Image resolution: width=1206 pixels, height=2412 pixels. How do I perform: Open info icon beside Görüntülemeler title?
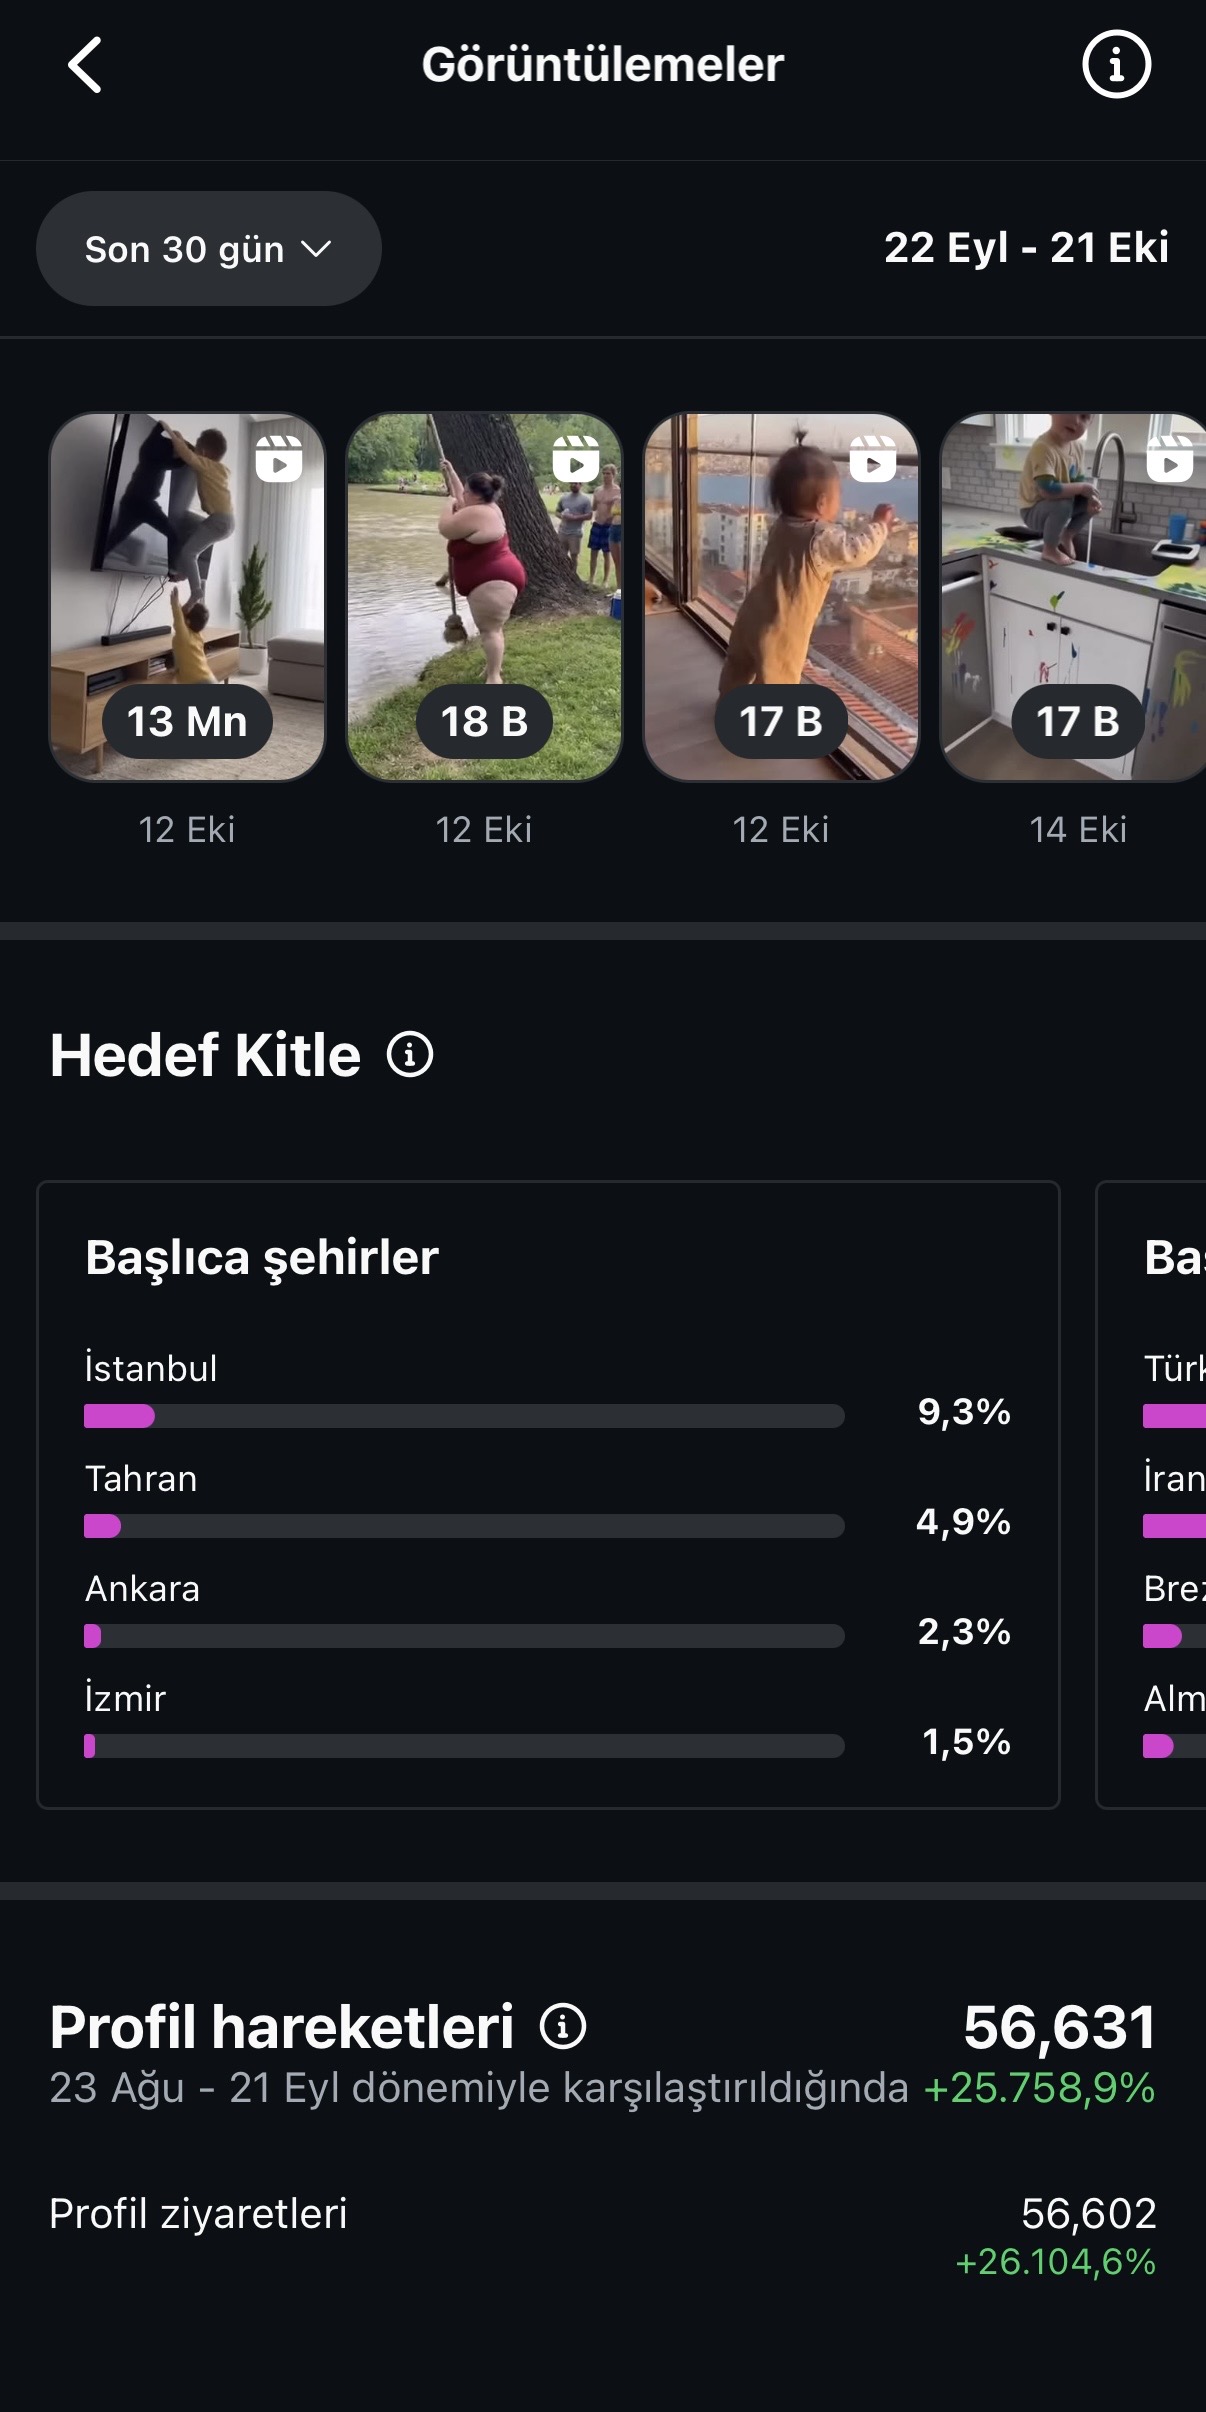1116,65
